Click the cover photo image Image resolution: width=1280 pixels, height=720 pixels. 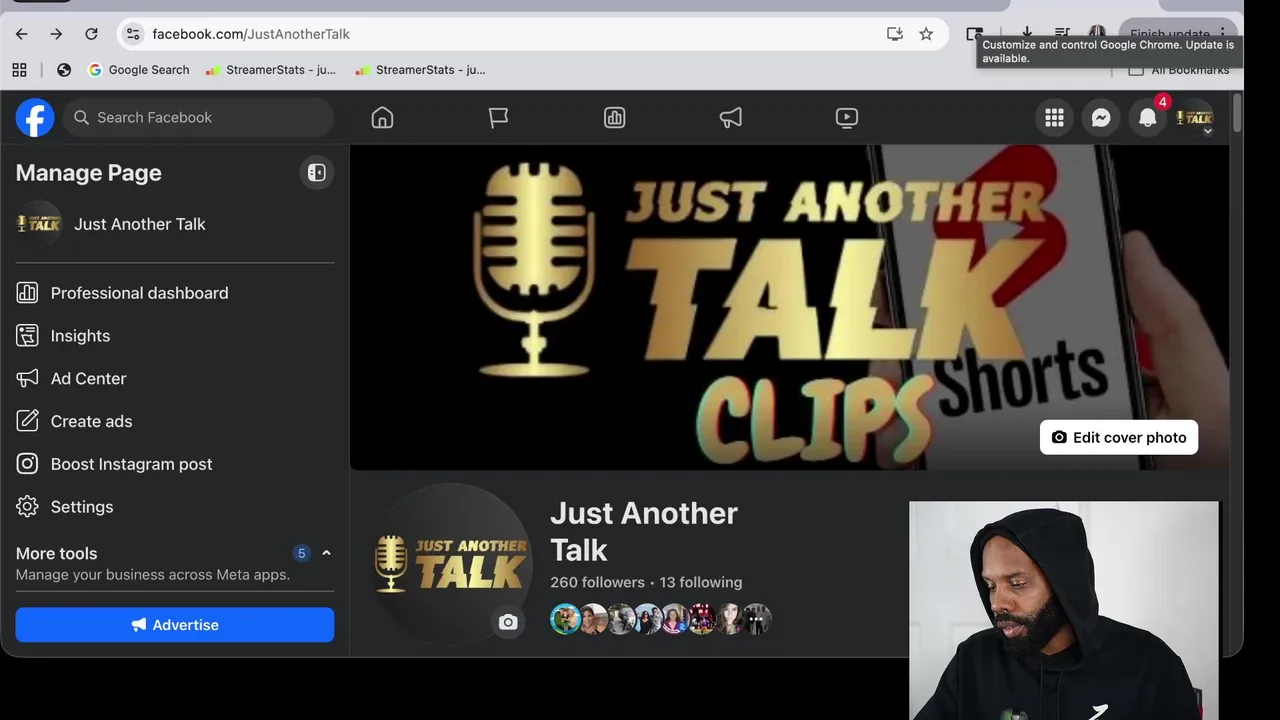789,307
